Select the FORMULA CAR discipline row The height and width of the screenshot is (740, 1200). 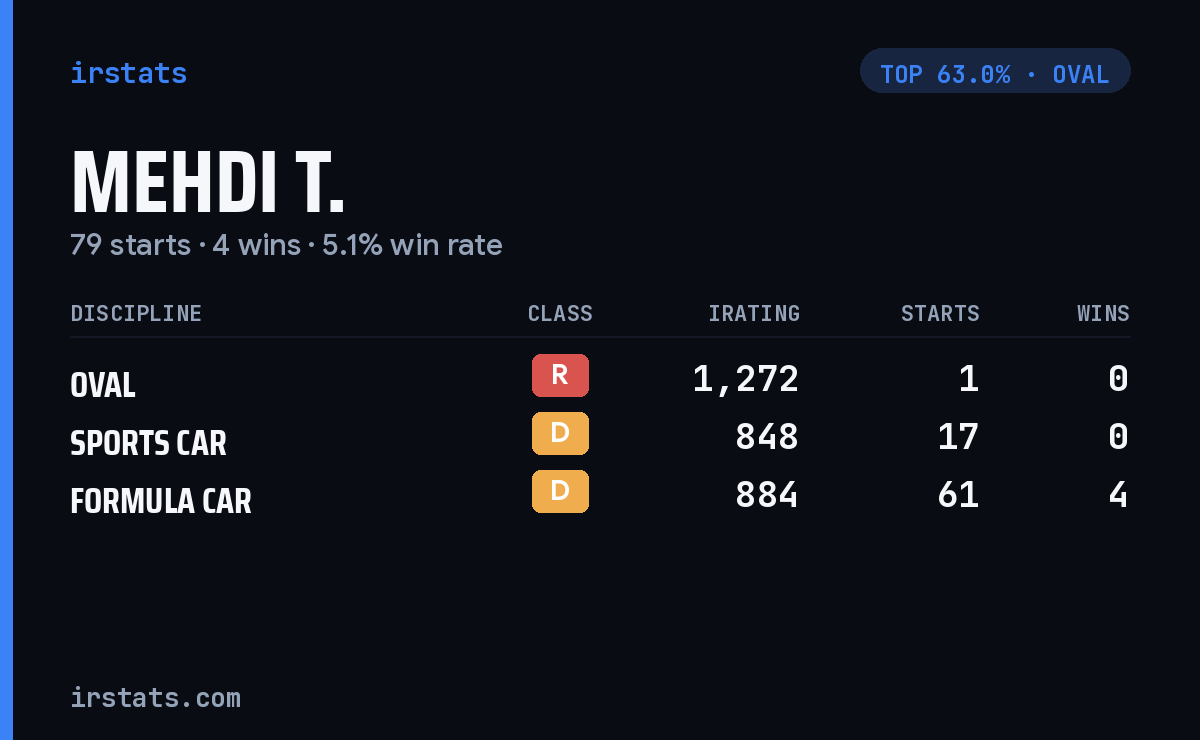pyautogui.click(x=600, y=495)
